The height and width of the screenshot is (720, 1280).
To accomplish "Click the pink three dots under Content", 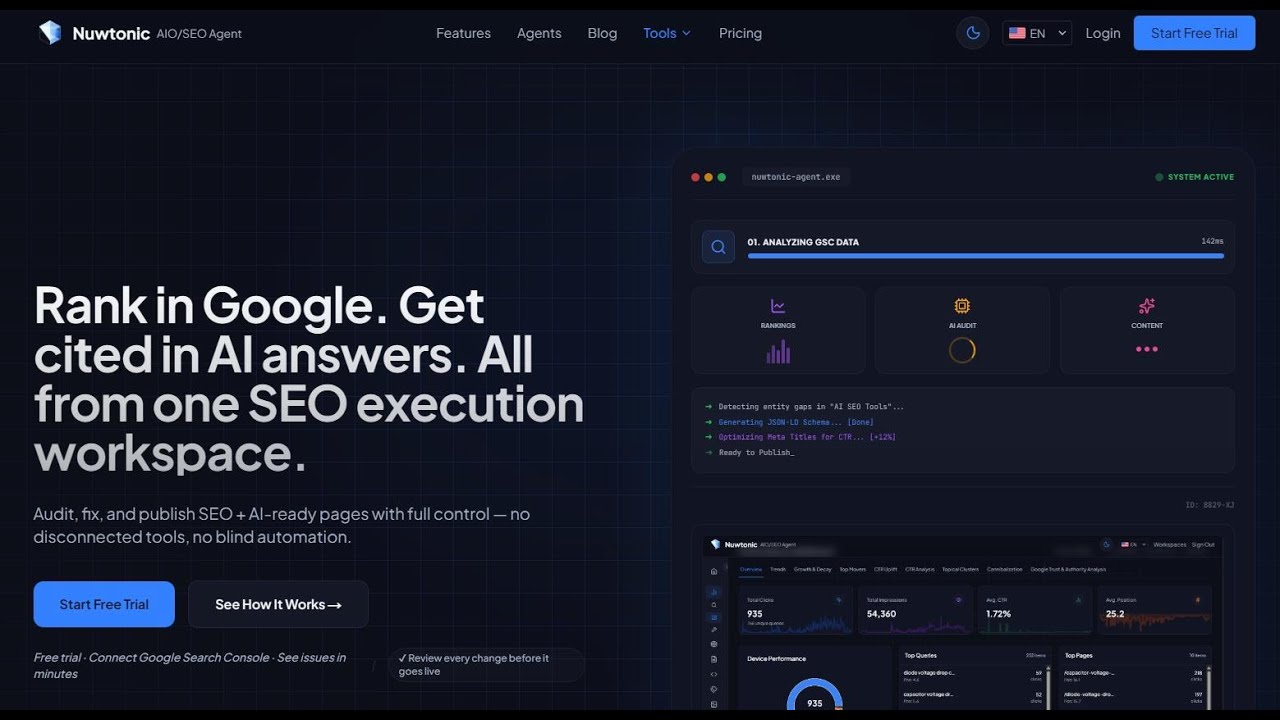I will [1147, 349].
